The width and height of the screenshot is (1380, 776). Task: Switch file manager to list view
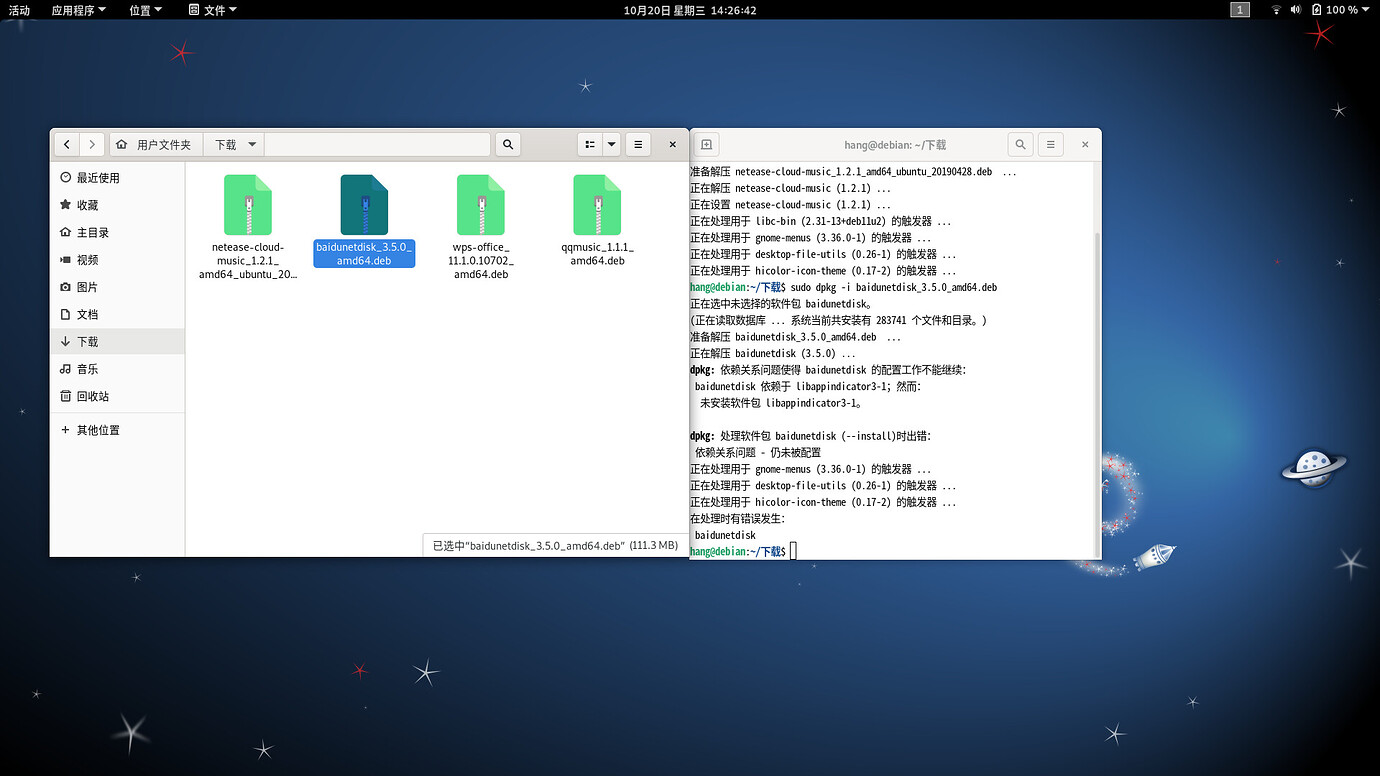590,144
